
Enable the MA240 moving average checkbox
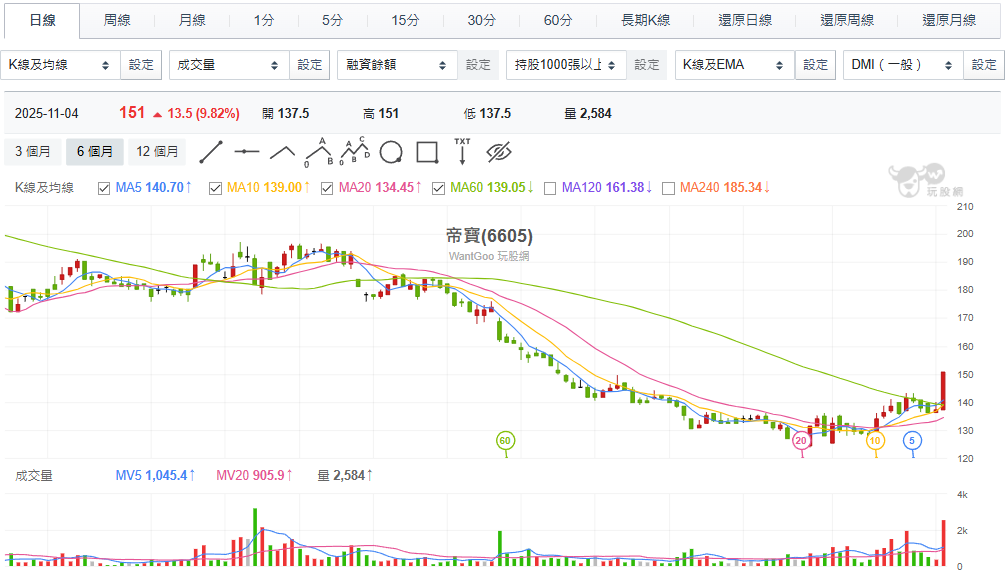[x=667, y=187]
